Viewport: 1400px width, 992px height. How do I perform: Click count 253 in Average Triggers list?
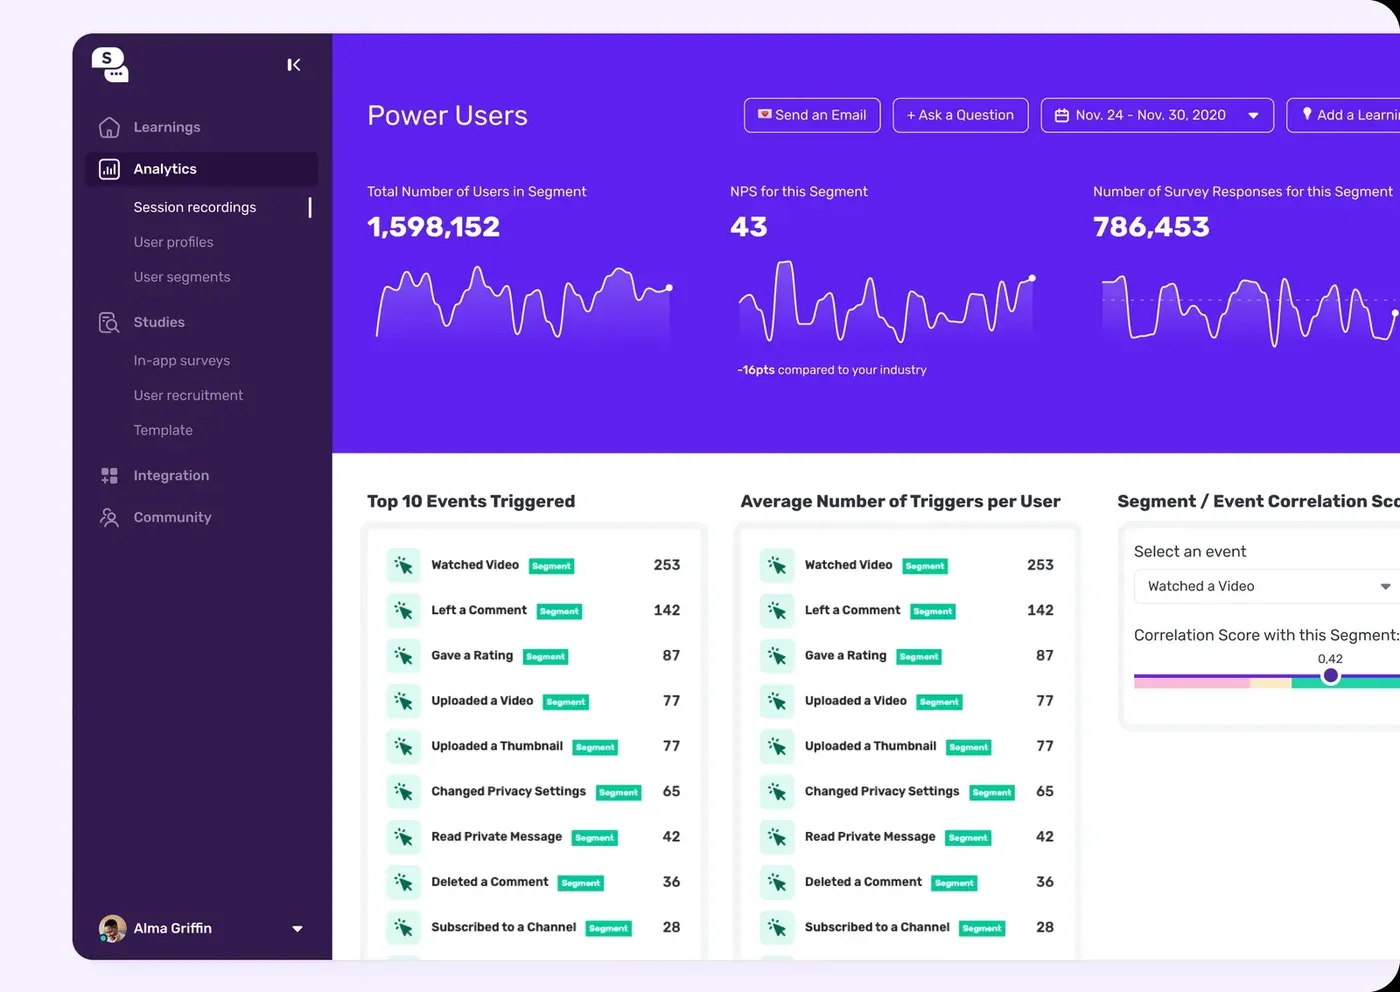[1040, 566]
